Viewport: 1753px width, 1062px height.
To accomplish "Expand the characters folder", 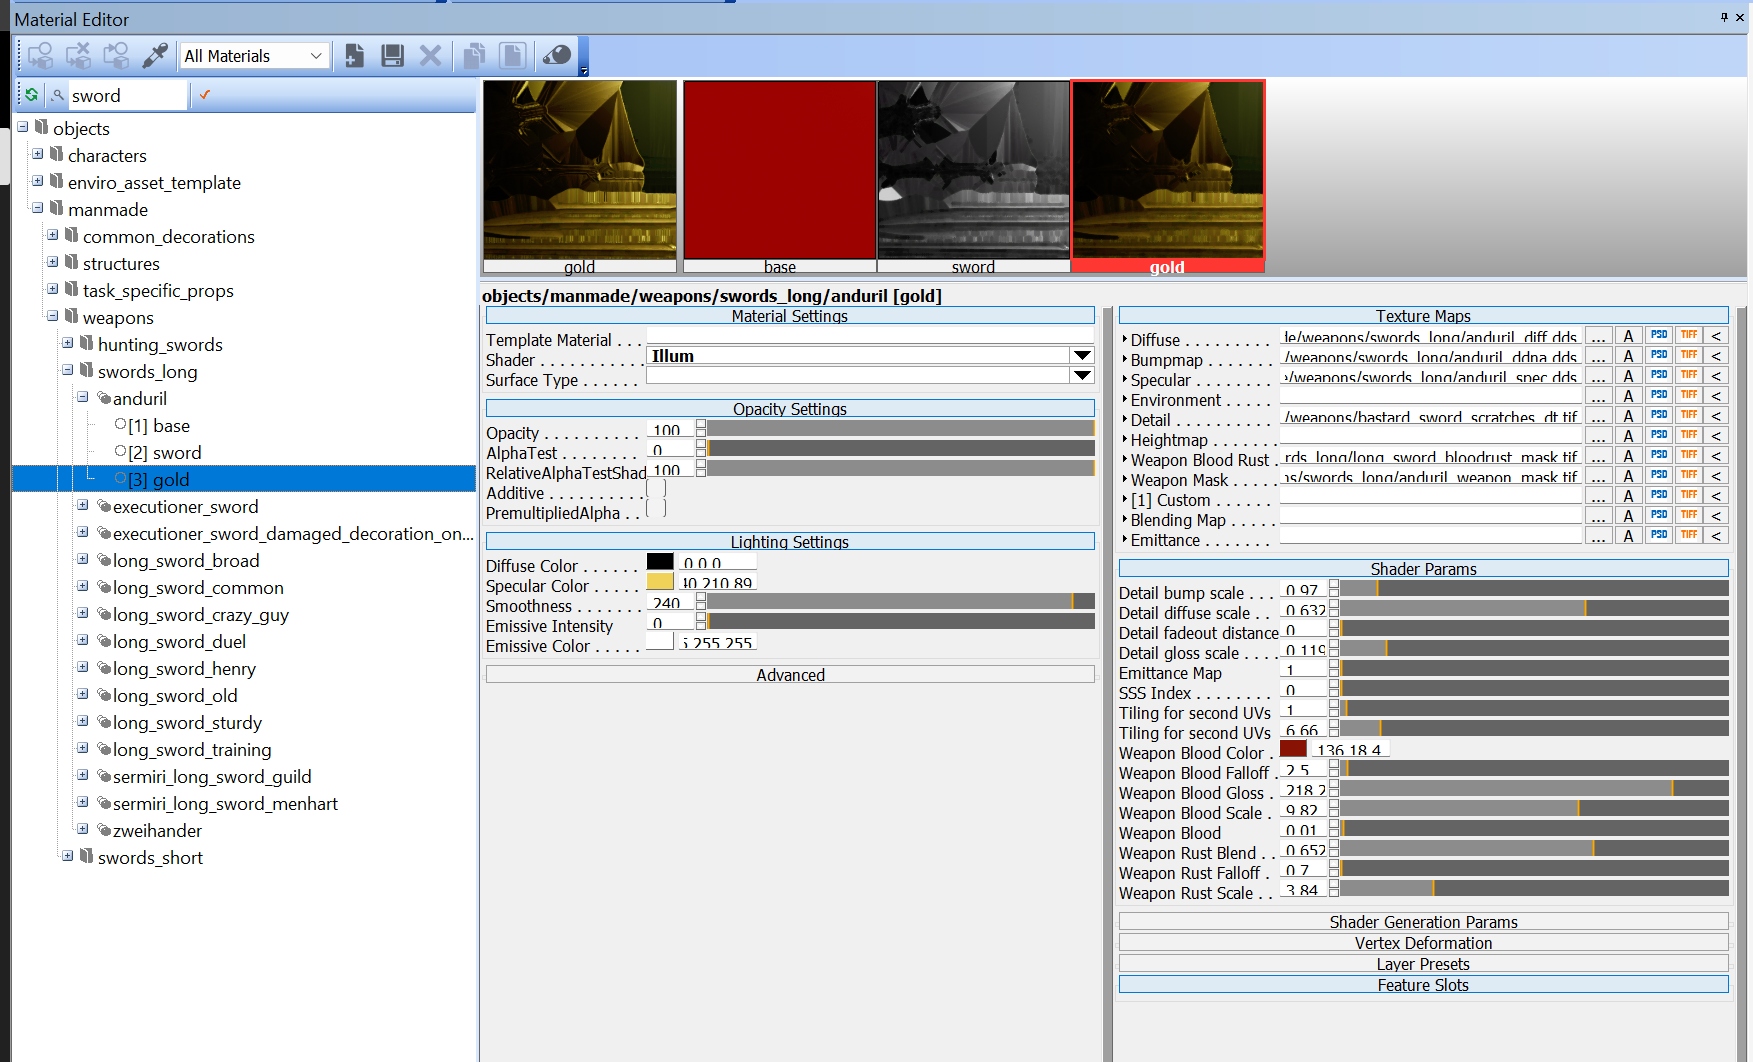I will pyautogui.click(x=38, y=154).
